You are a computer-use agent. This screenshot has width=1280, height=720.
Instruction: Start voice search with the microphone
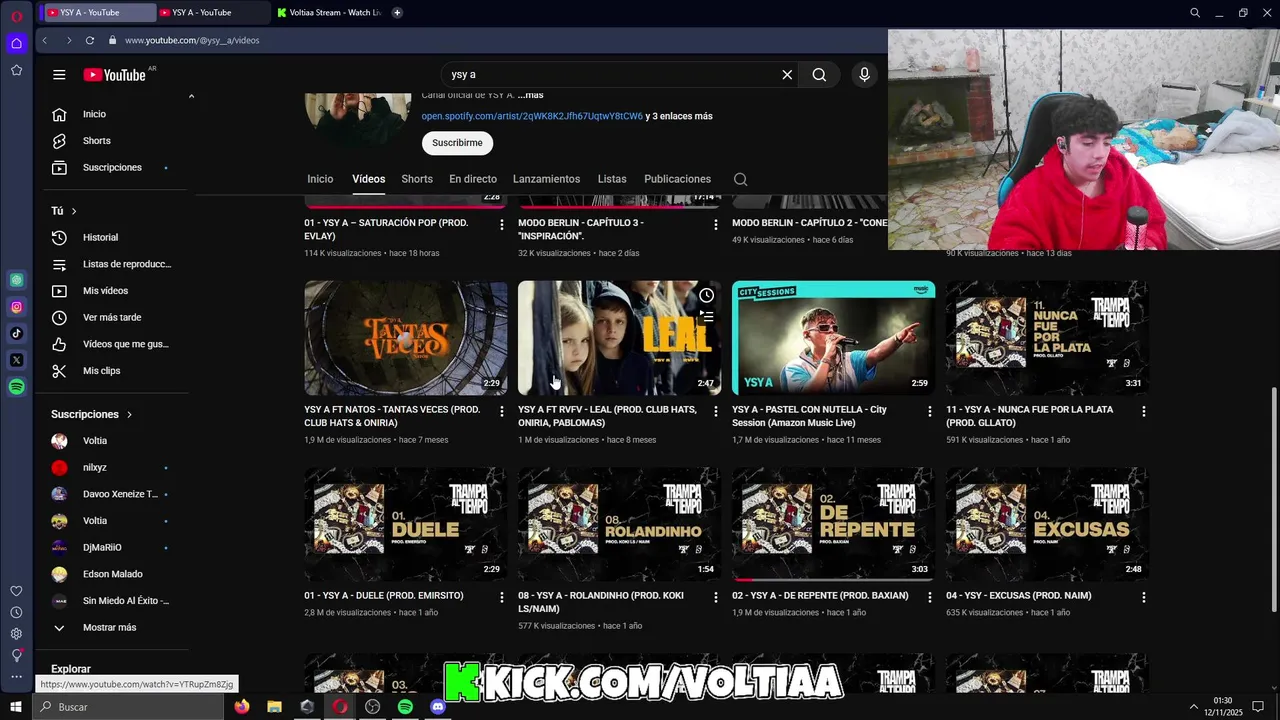coord(865,75)
